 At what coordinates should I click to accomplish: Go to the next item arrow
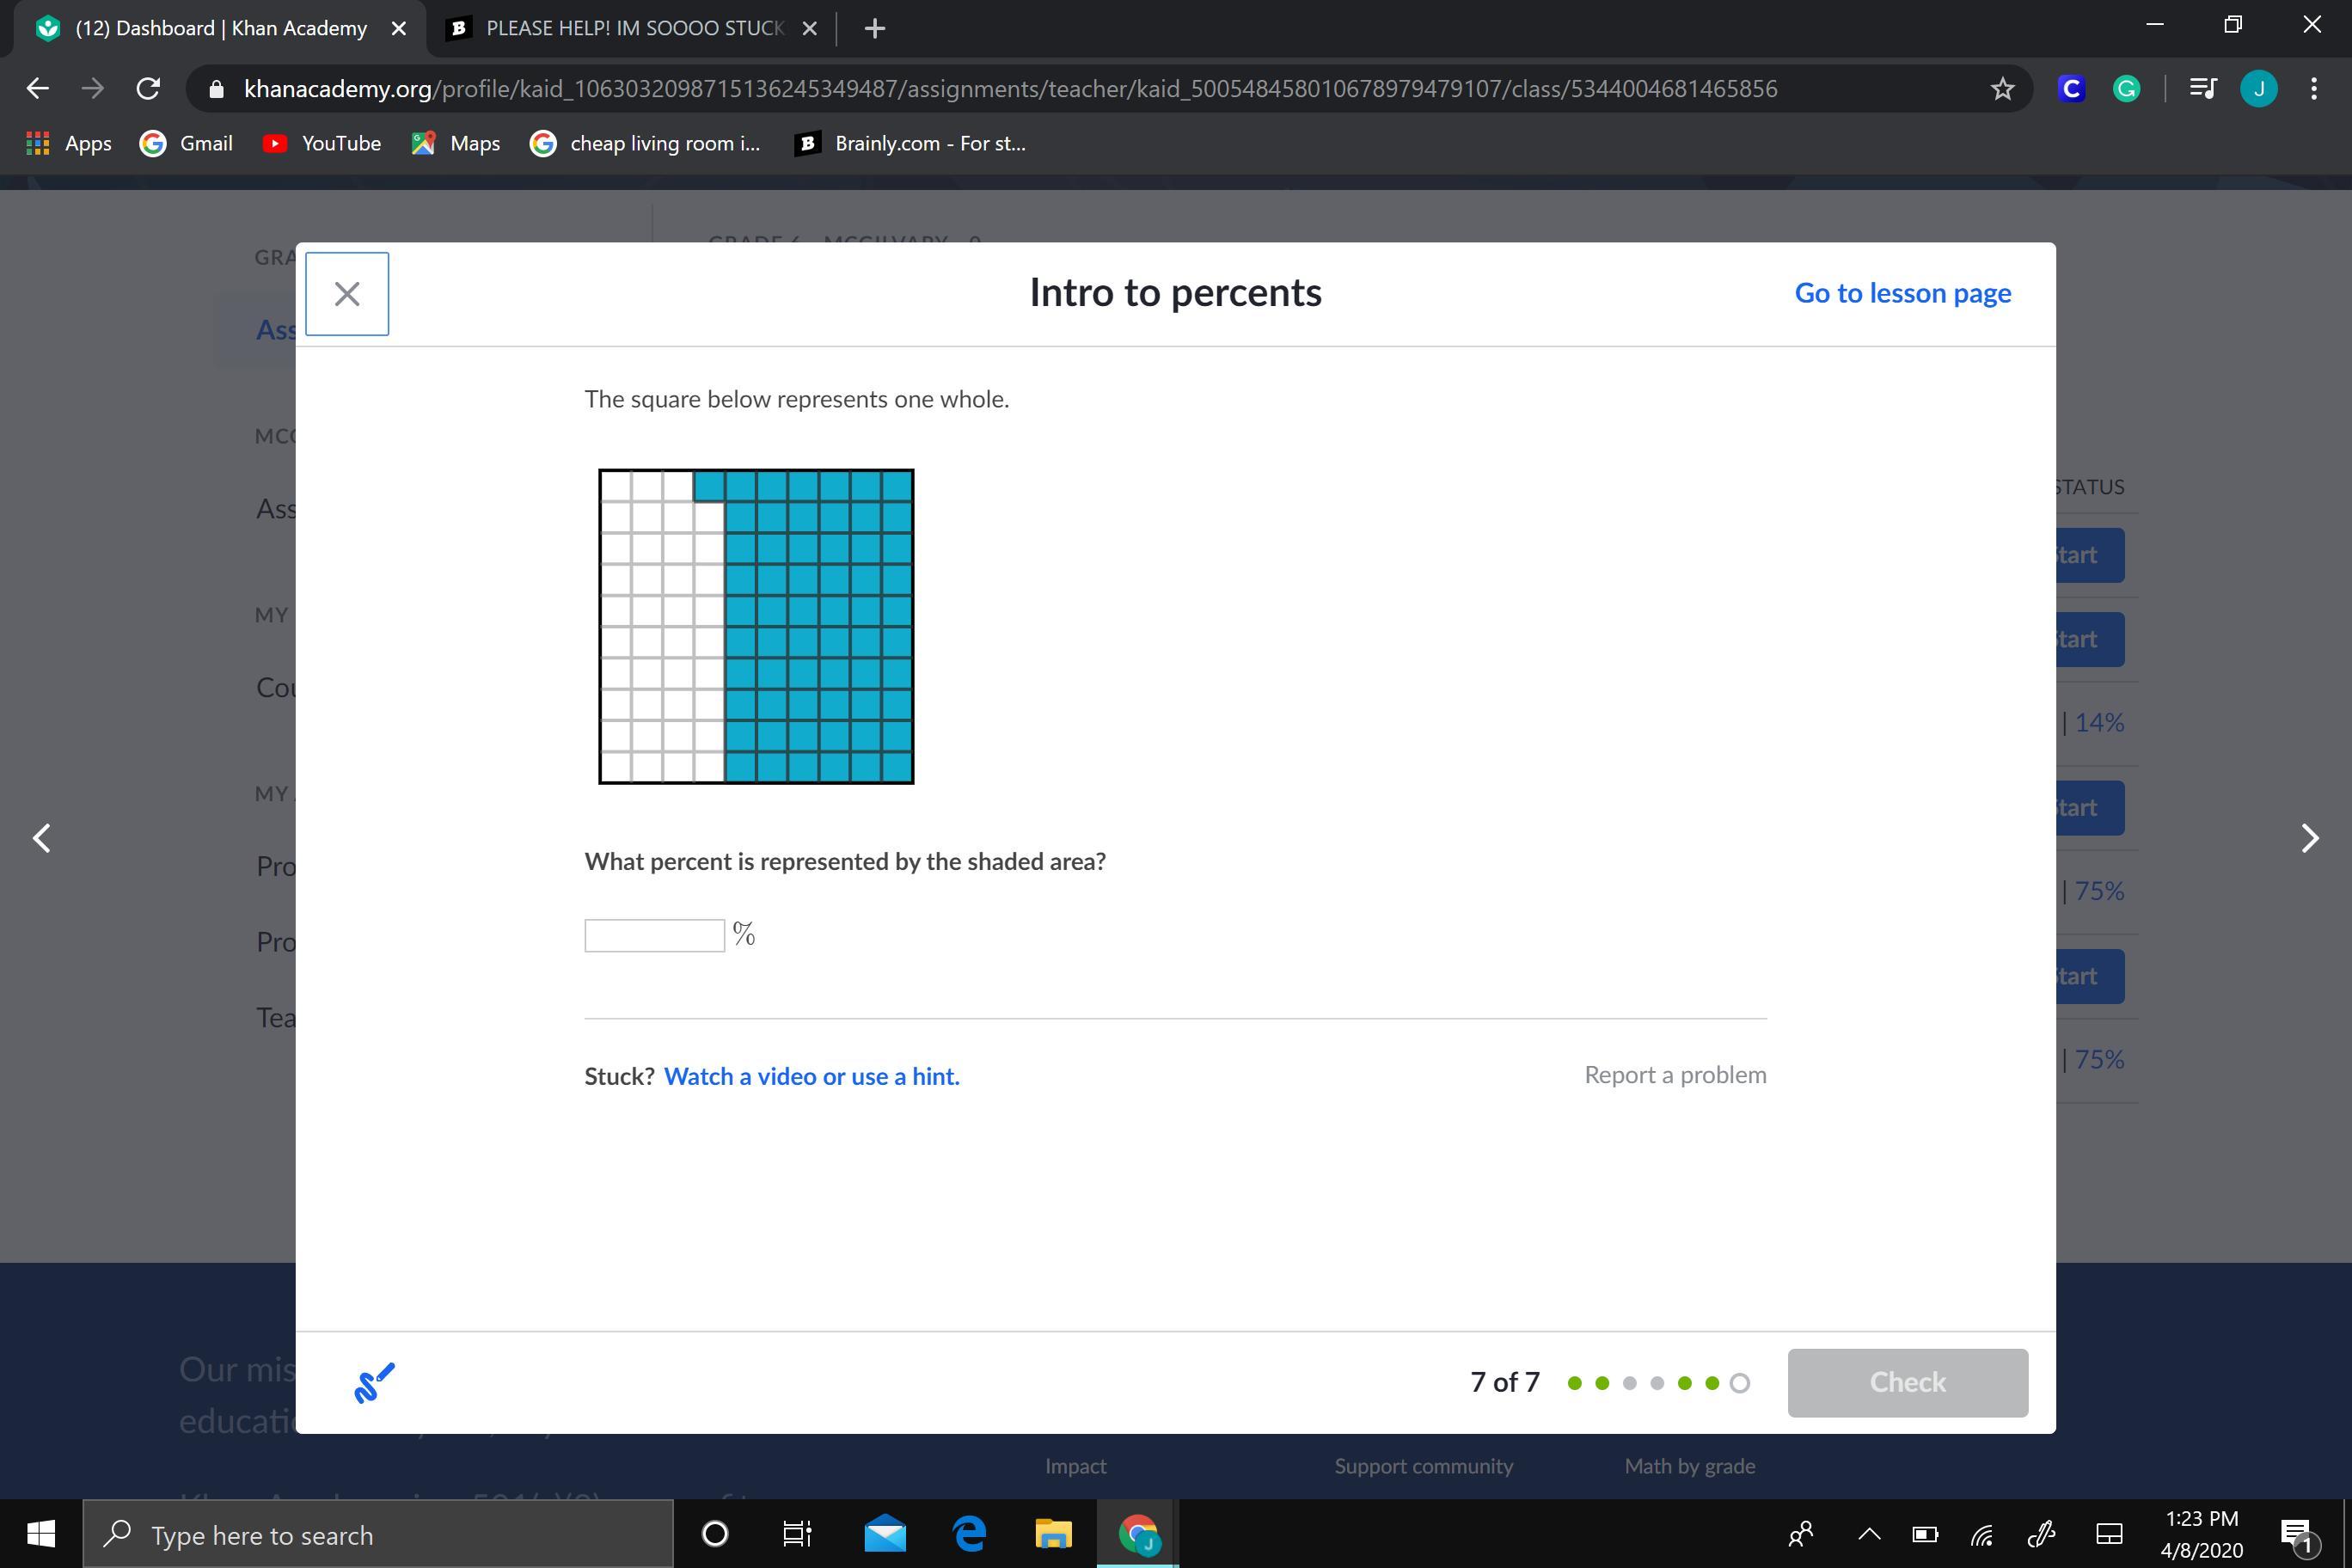click(x=2309, y=838)
